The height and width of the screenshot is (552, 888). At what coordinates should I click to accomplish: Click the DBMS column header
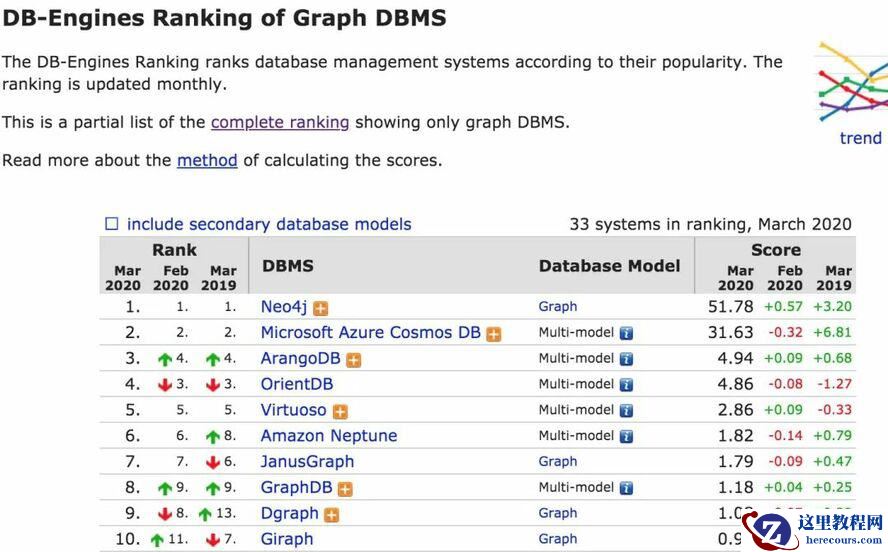coord(288,266)
